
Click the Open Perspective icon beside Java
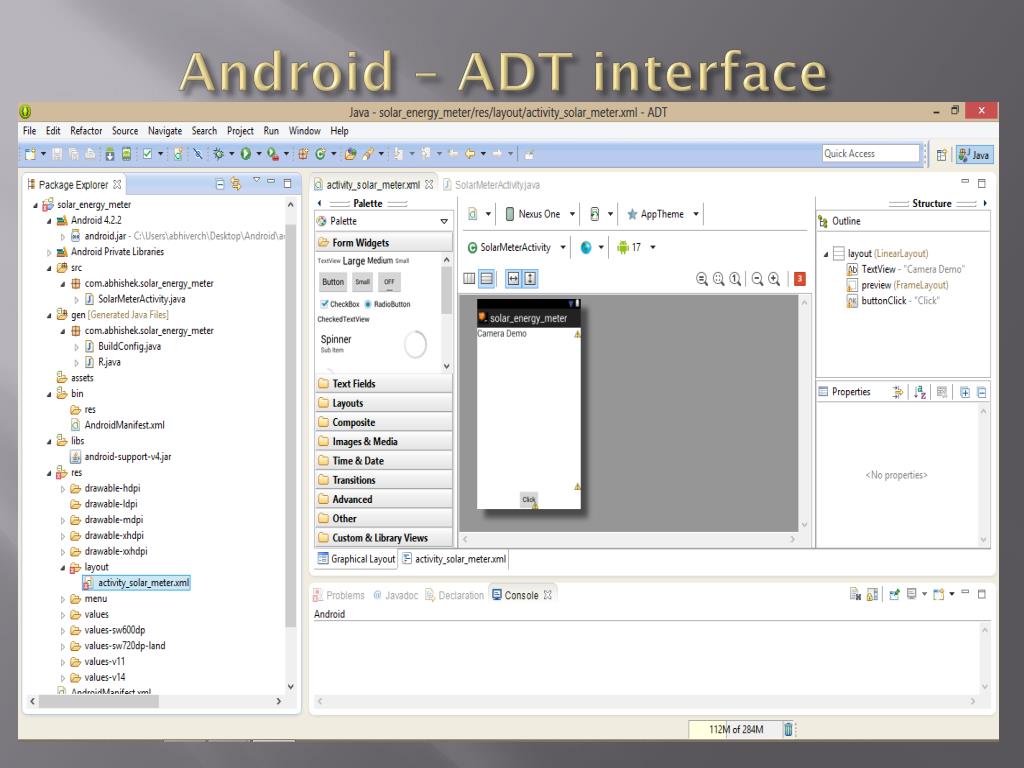pyautogui.click(x=942, y=155)
